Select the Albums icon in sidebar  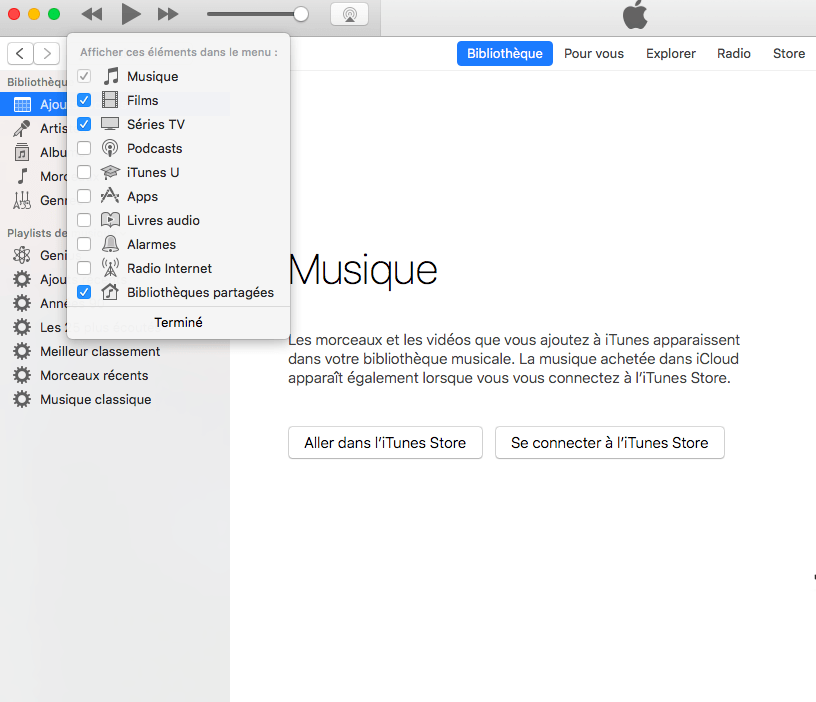tap(22, 152)
